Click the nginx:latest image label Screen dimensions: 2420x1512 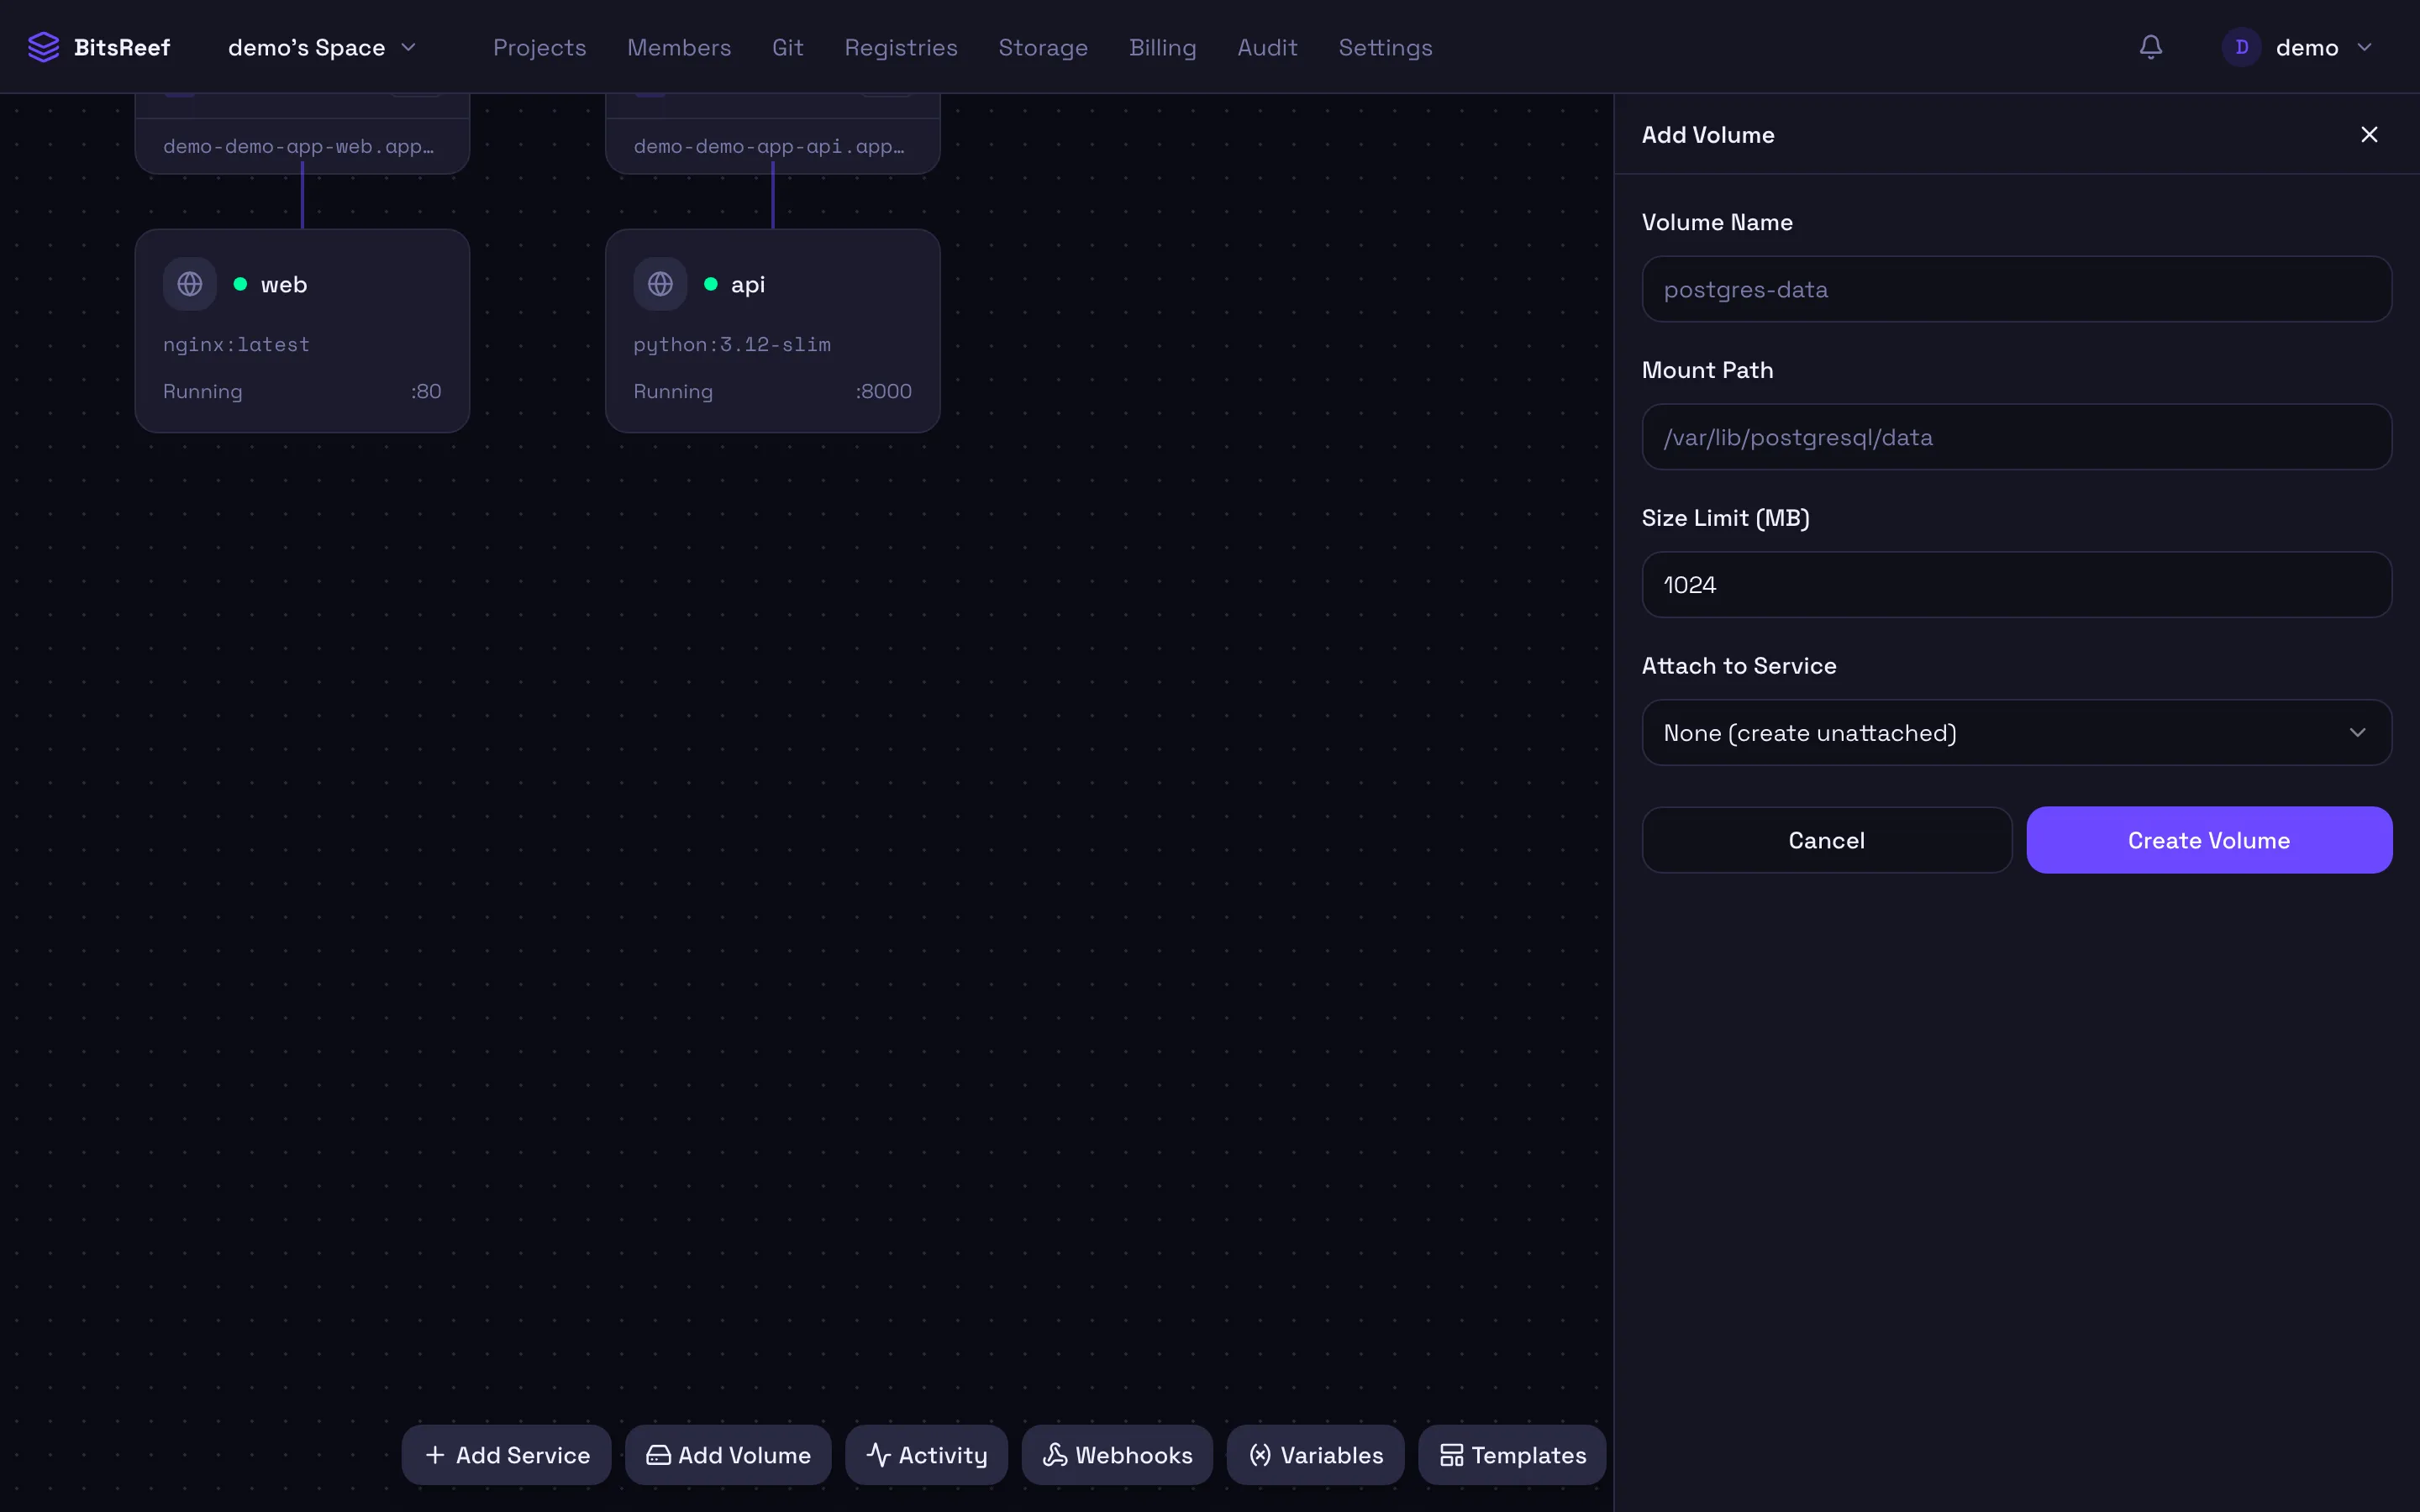[x=236, y=345]
